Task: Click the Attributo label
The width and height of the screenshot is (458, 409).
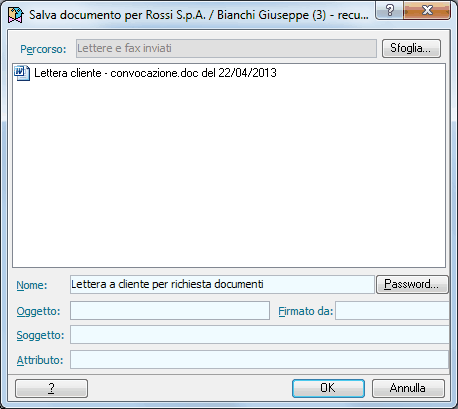Action: point(40,360)
